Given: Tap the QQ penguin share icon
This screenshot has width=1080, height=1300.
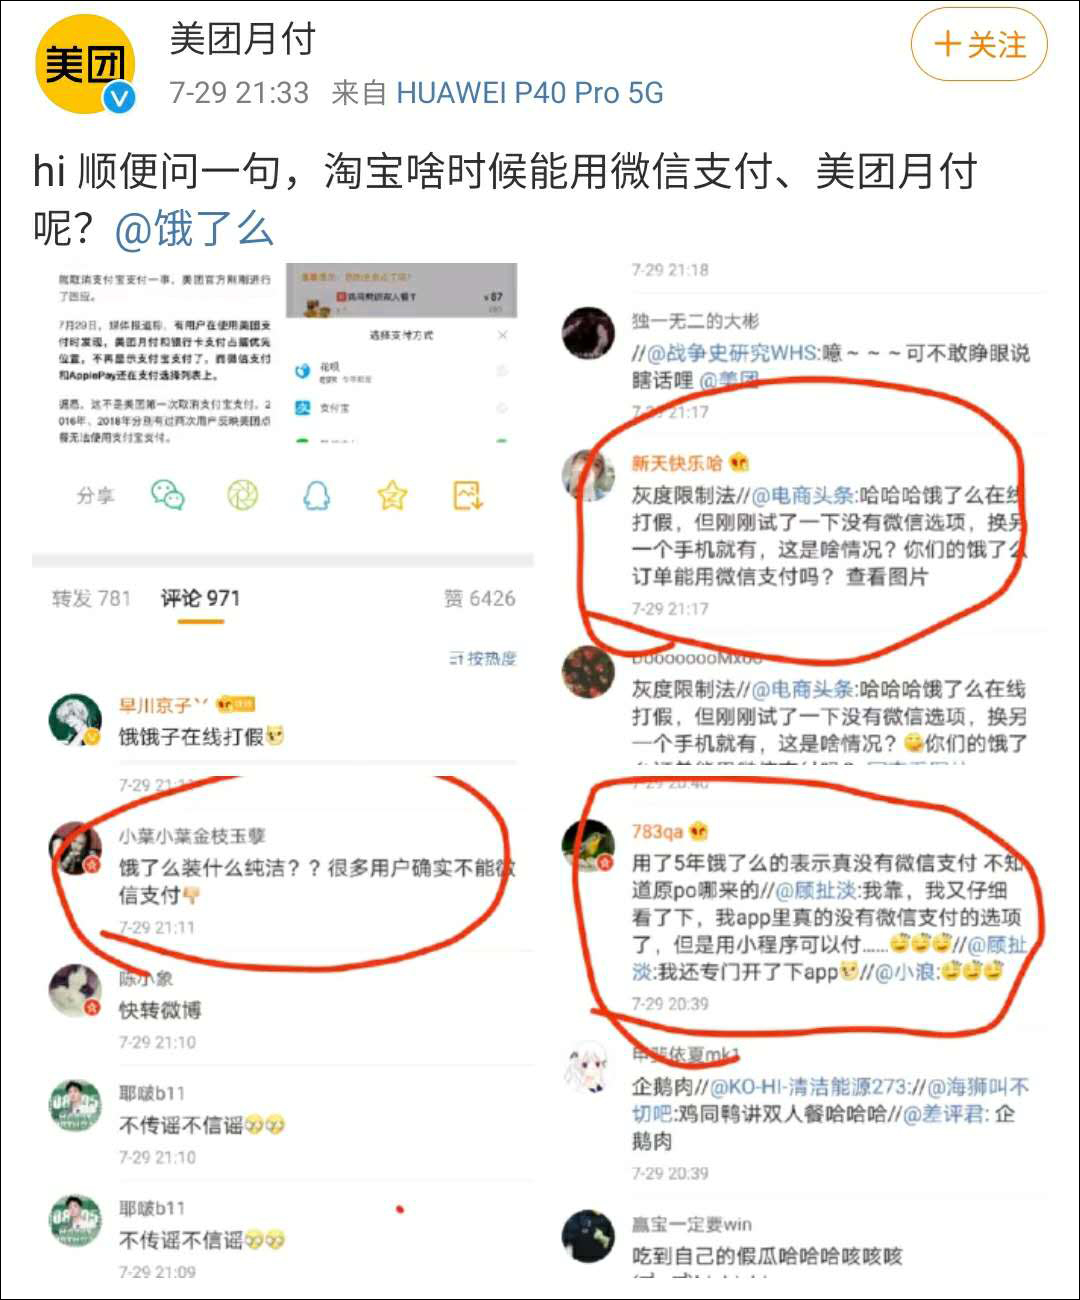Looking at the screenshot, I should (x=317, y=495).
